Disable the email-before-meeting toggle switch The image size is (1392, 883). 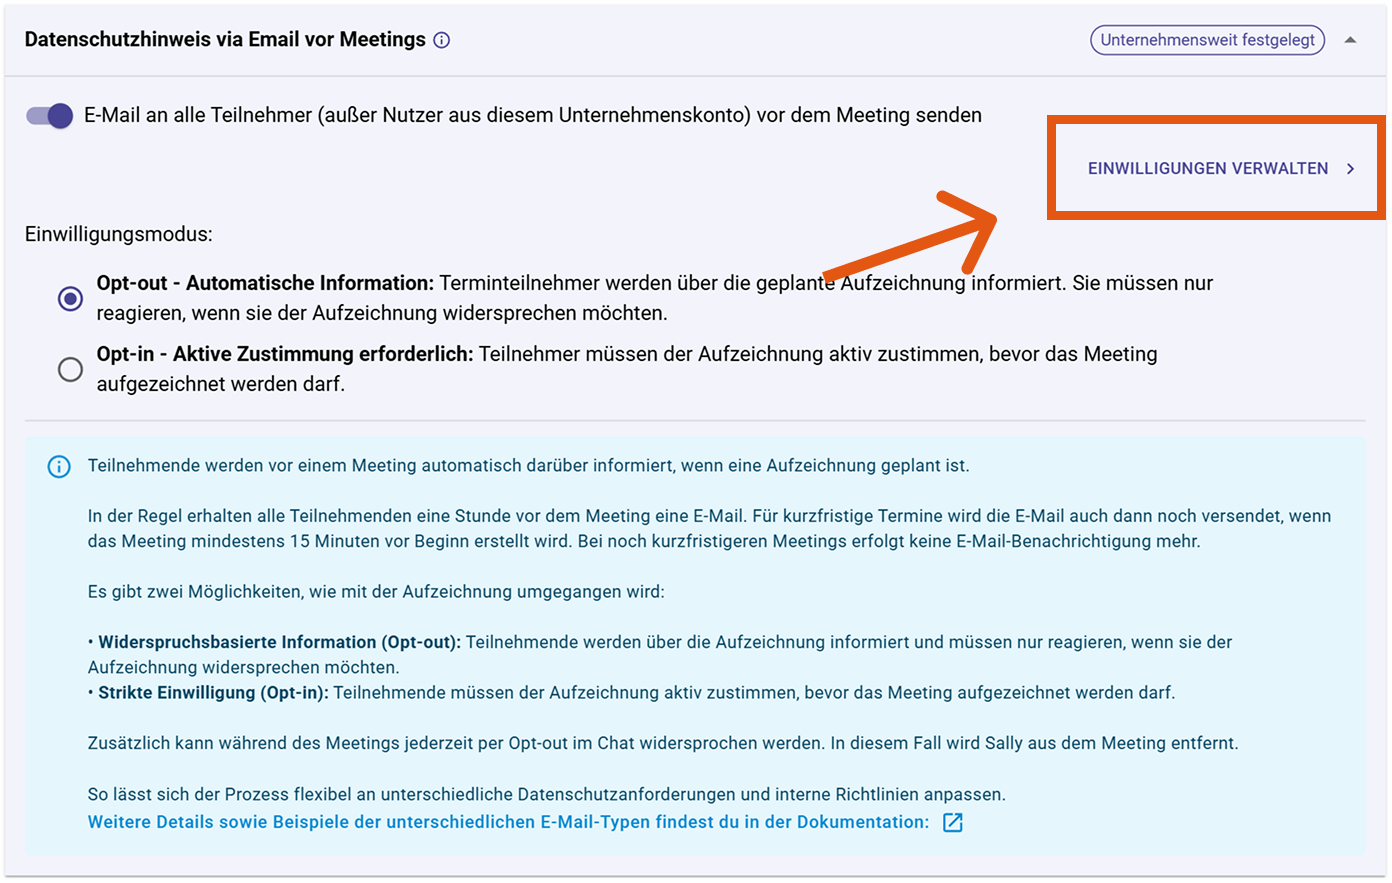click(x=50, y=116)
